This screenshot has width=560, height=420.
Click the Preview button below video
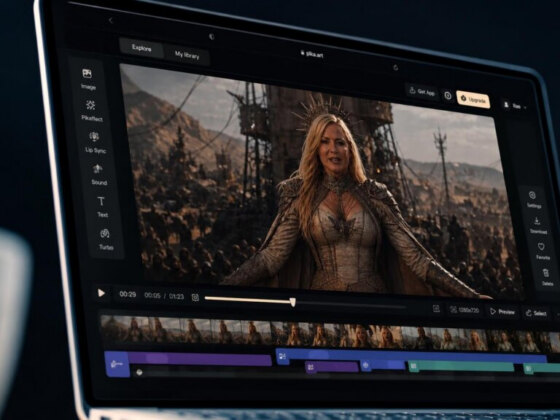(x=502, y=312)
